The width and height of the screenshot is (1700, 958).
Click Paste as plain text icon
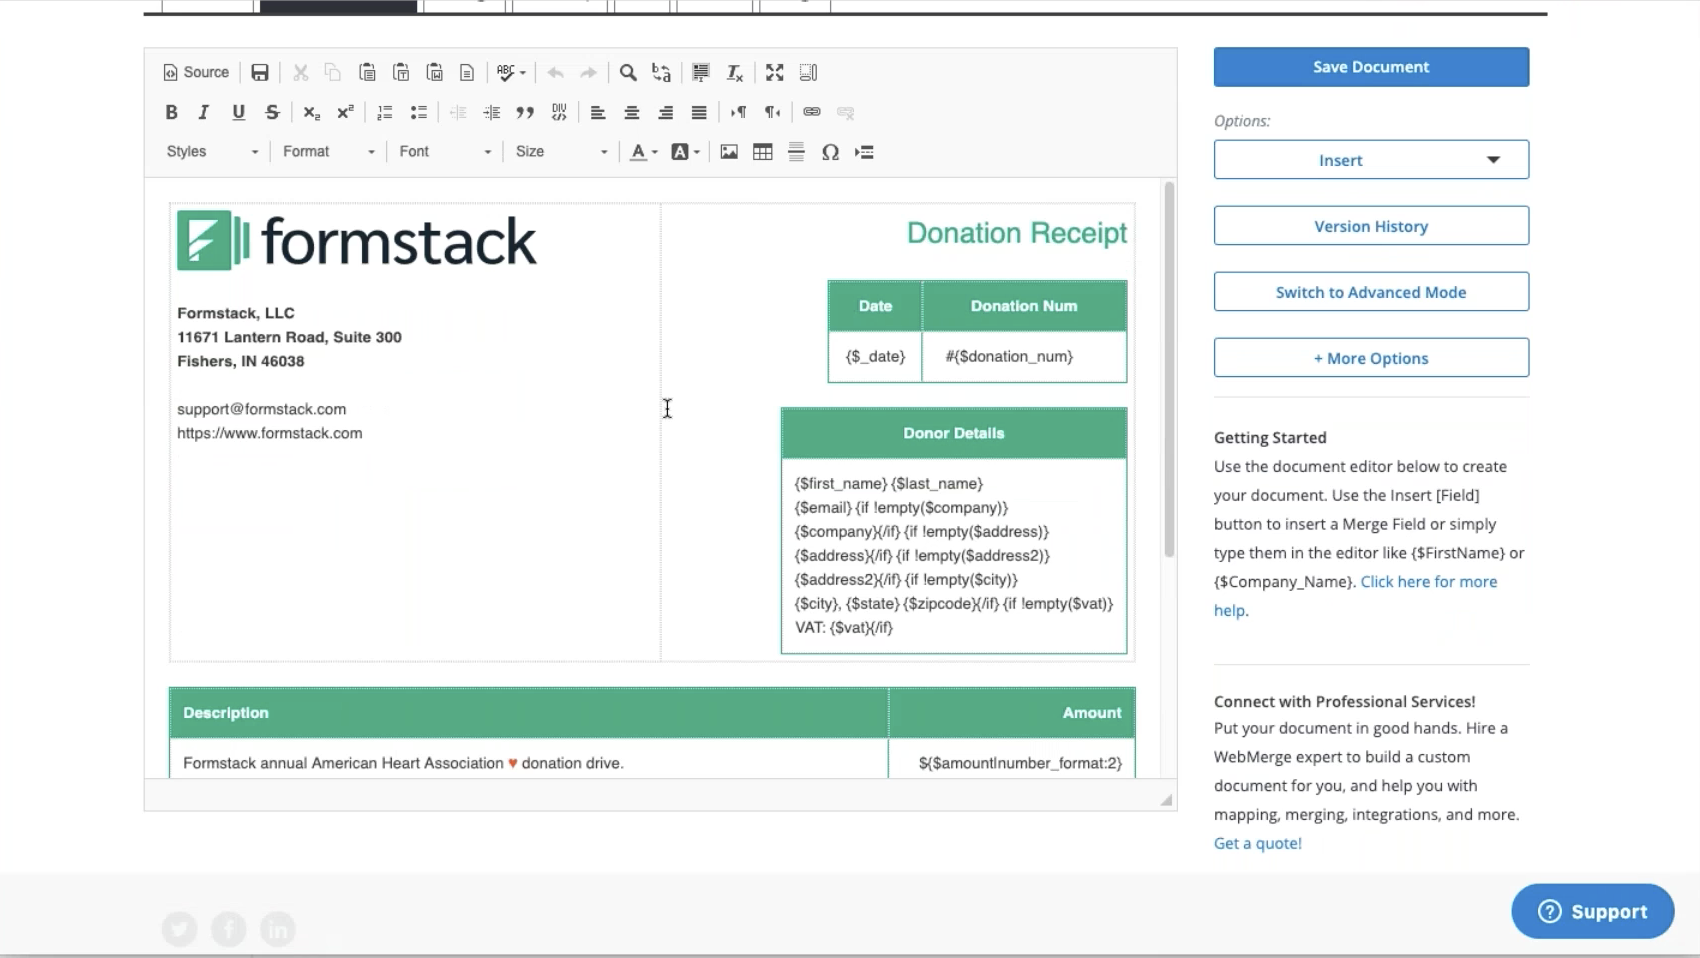point(401,72)
